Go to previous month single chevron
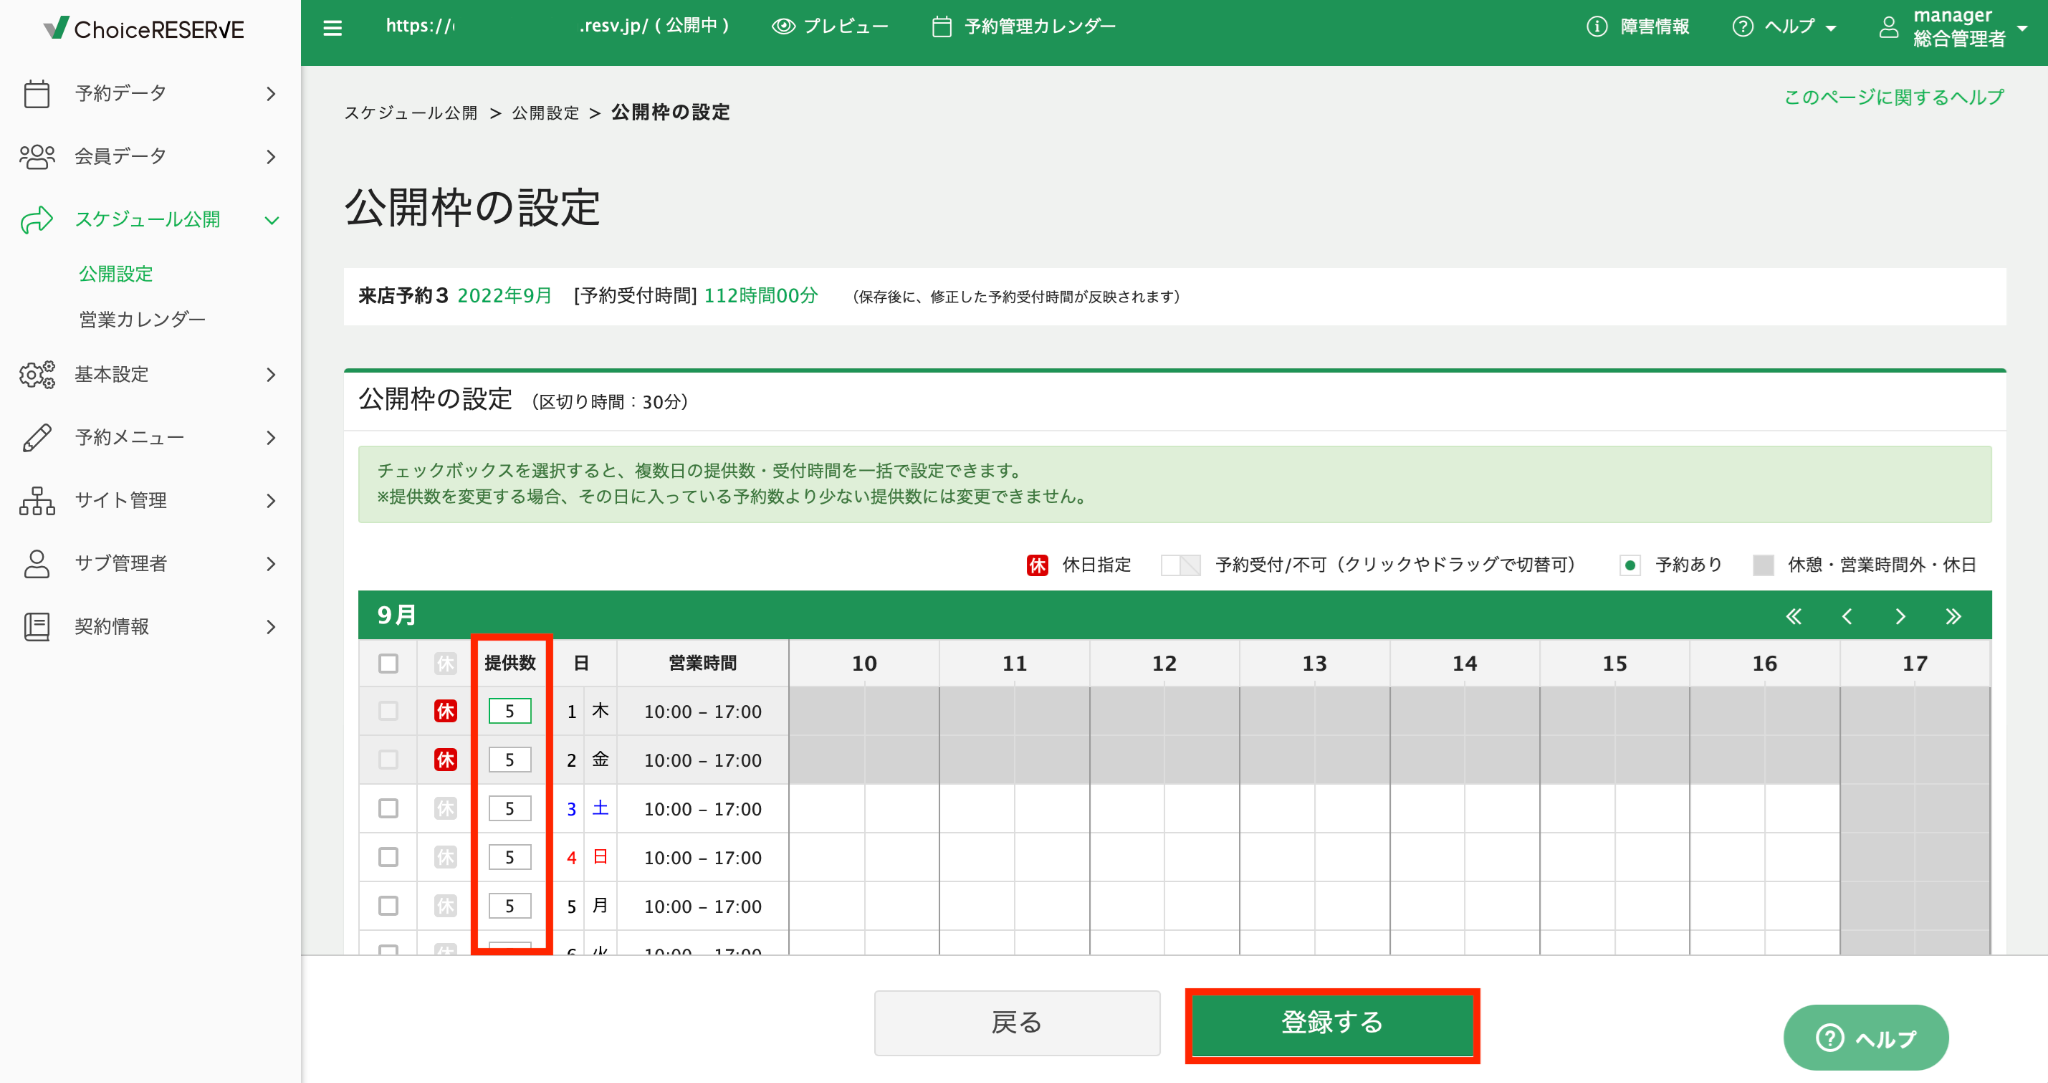Viewport: 2048px width, 1083px height. click(1847, 616)
